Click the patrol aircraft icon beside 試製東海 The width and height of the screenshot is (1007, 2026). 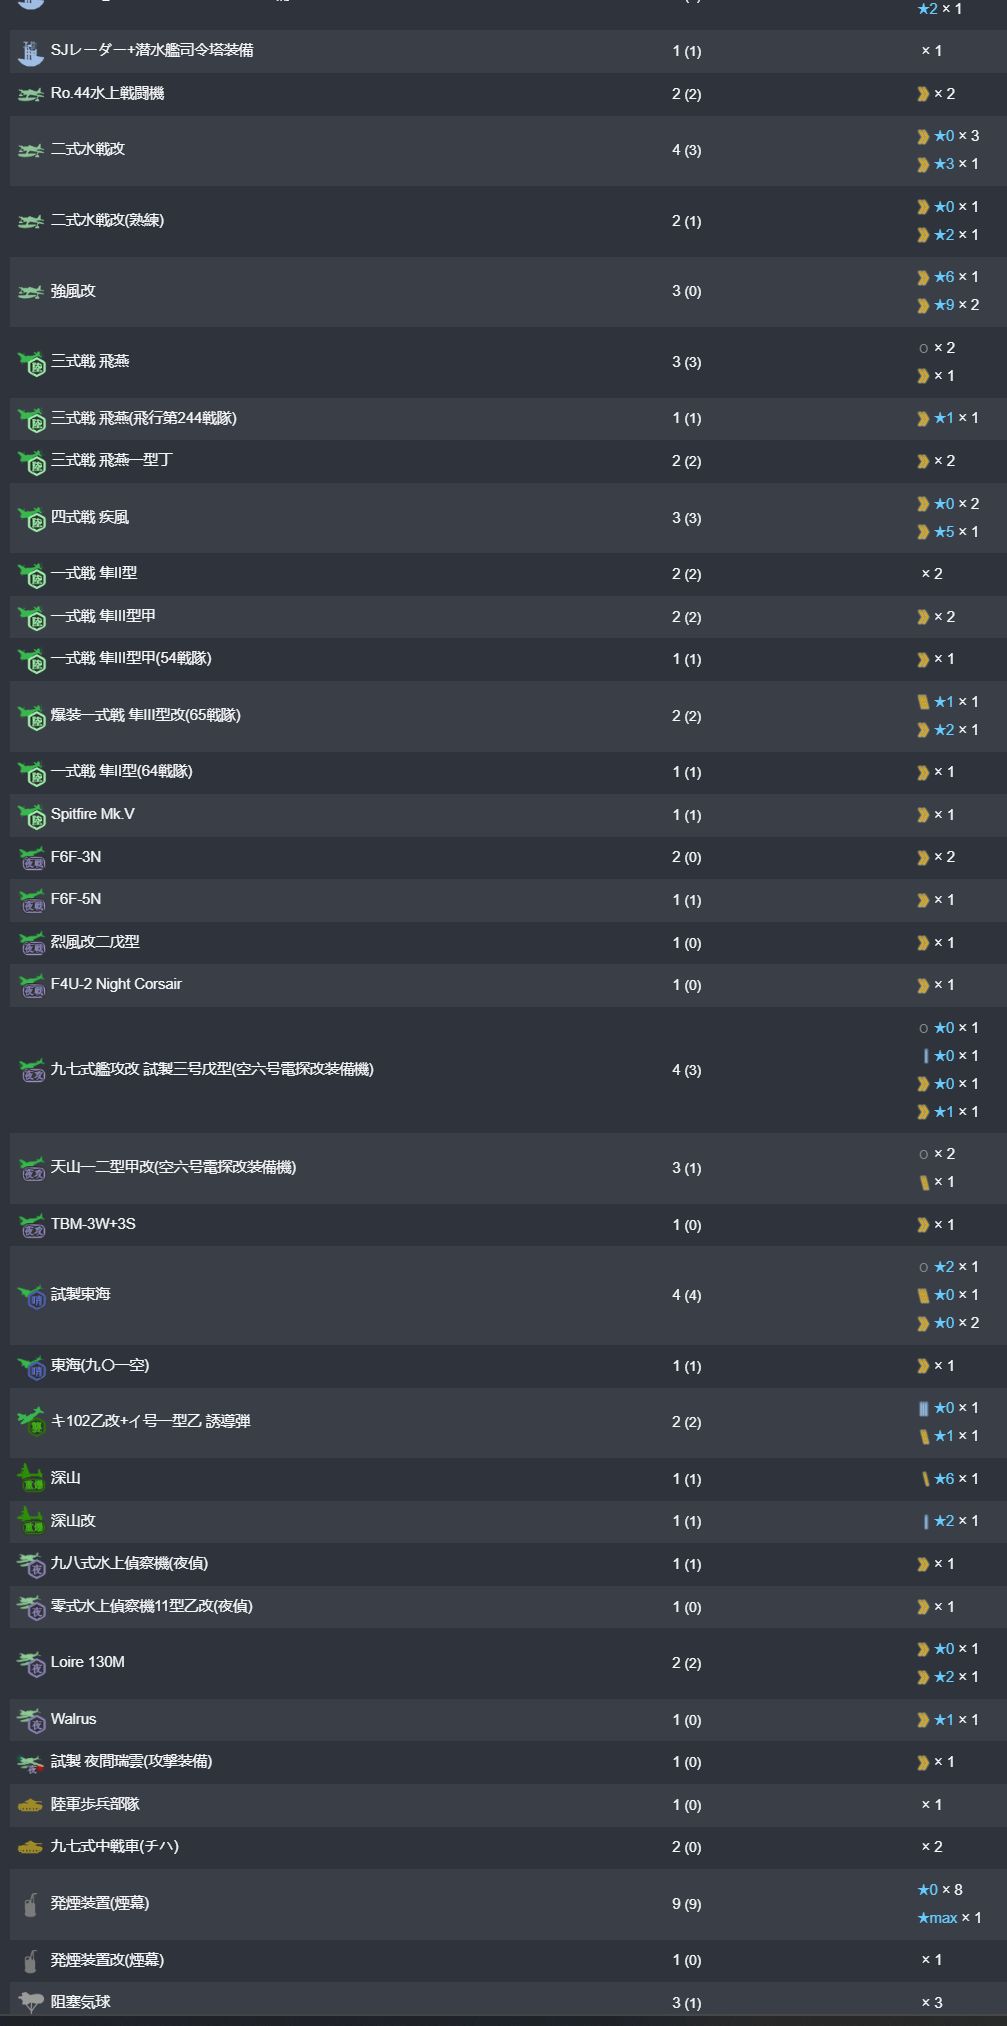coord(31,1296)
